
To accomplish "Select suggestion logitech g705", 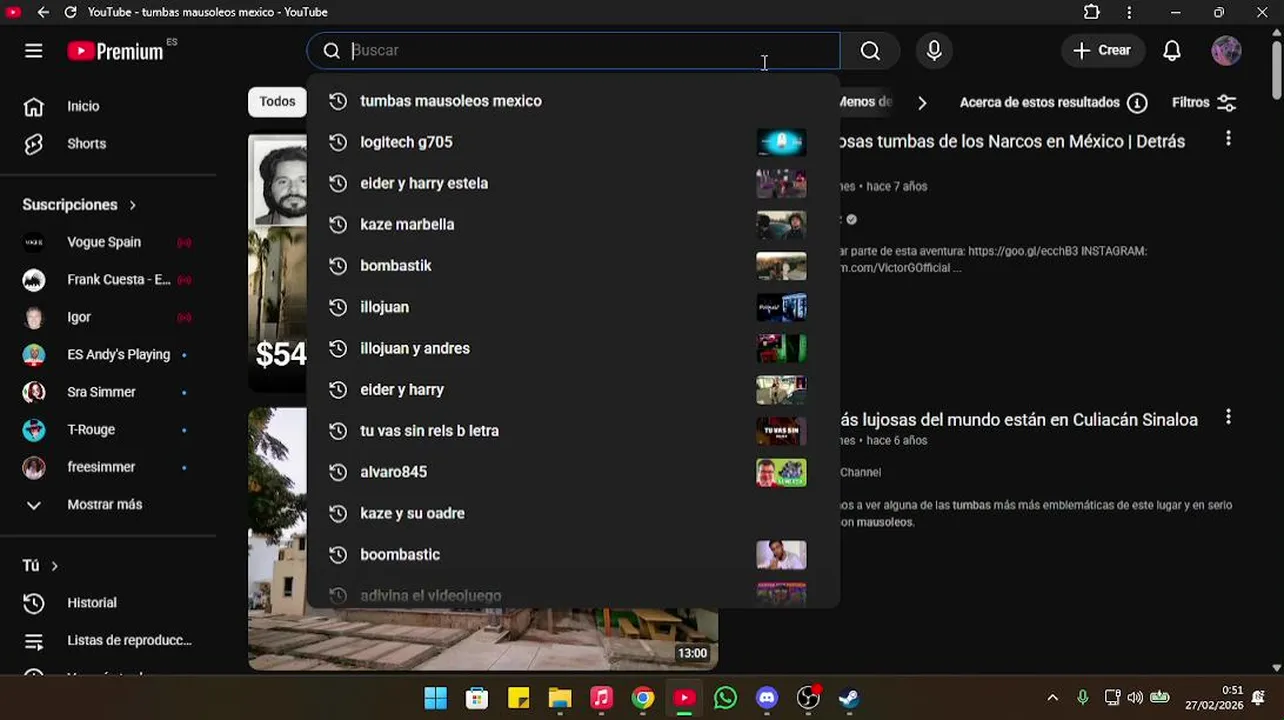I will click(x=573, y=142).
